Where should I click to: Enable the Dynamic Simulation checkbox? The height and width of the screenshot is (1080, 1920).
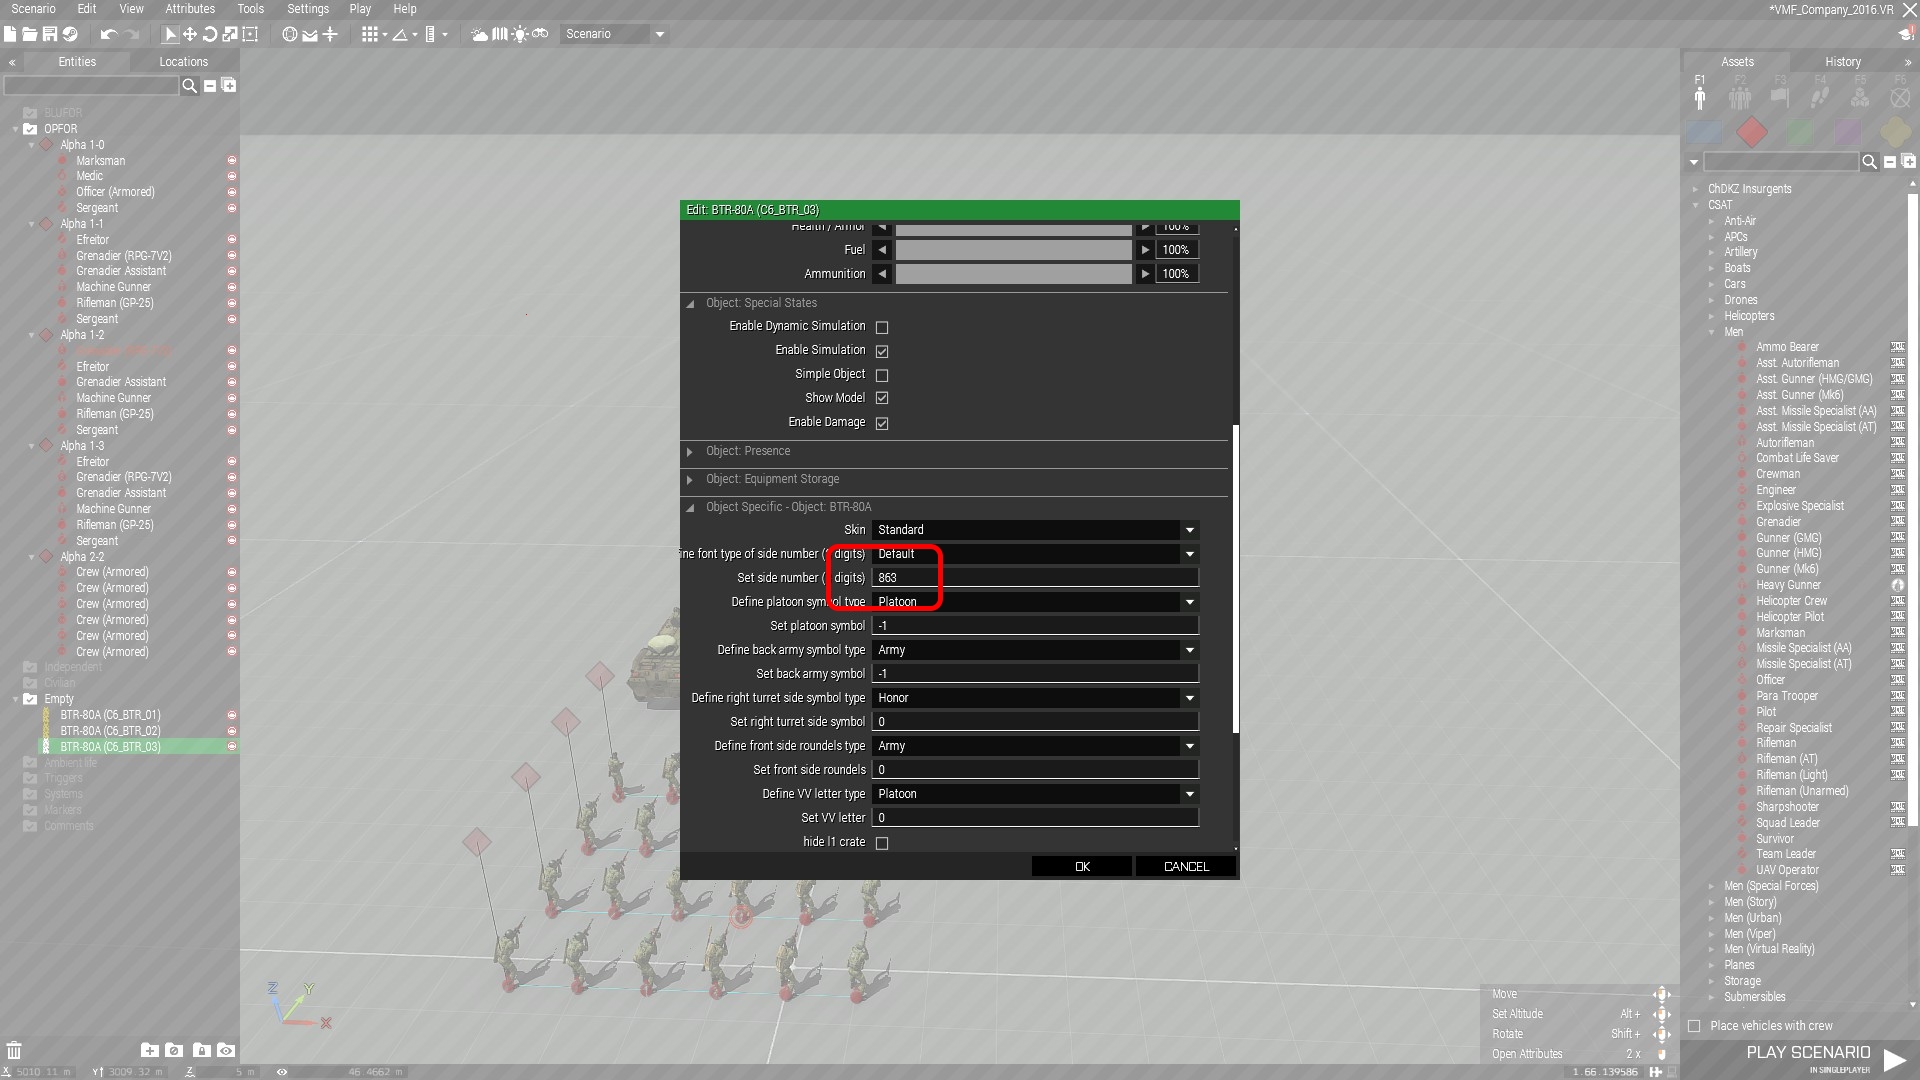tap(882, 327)
